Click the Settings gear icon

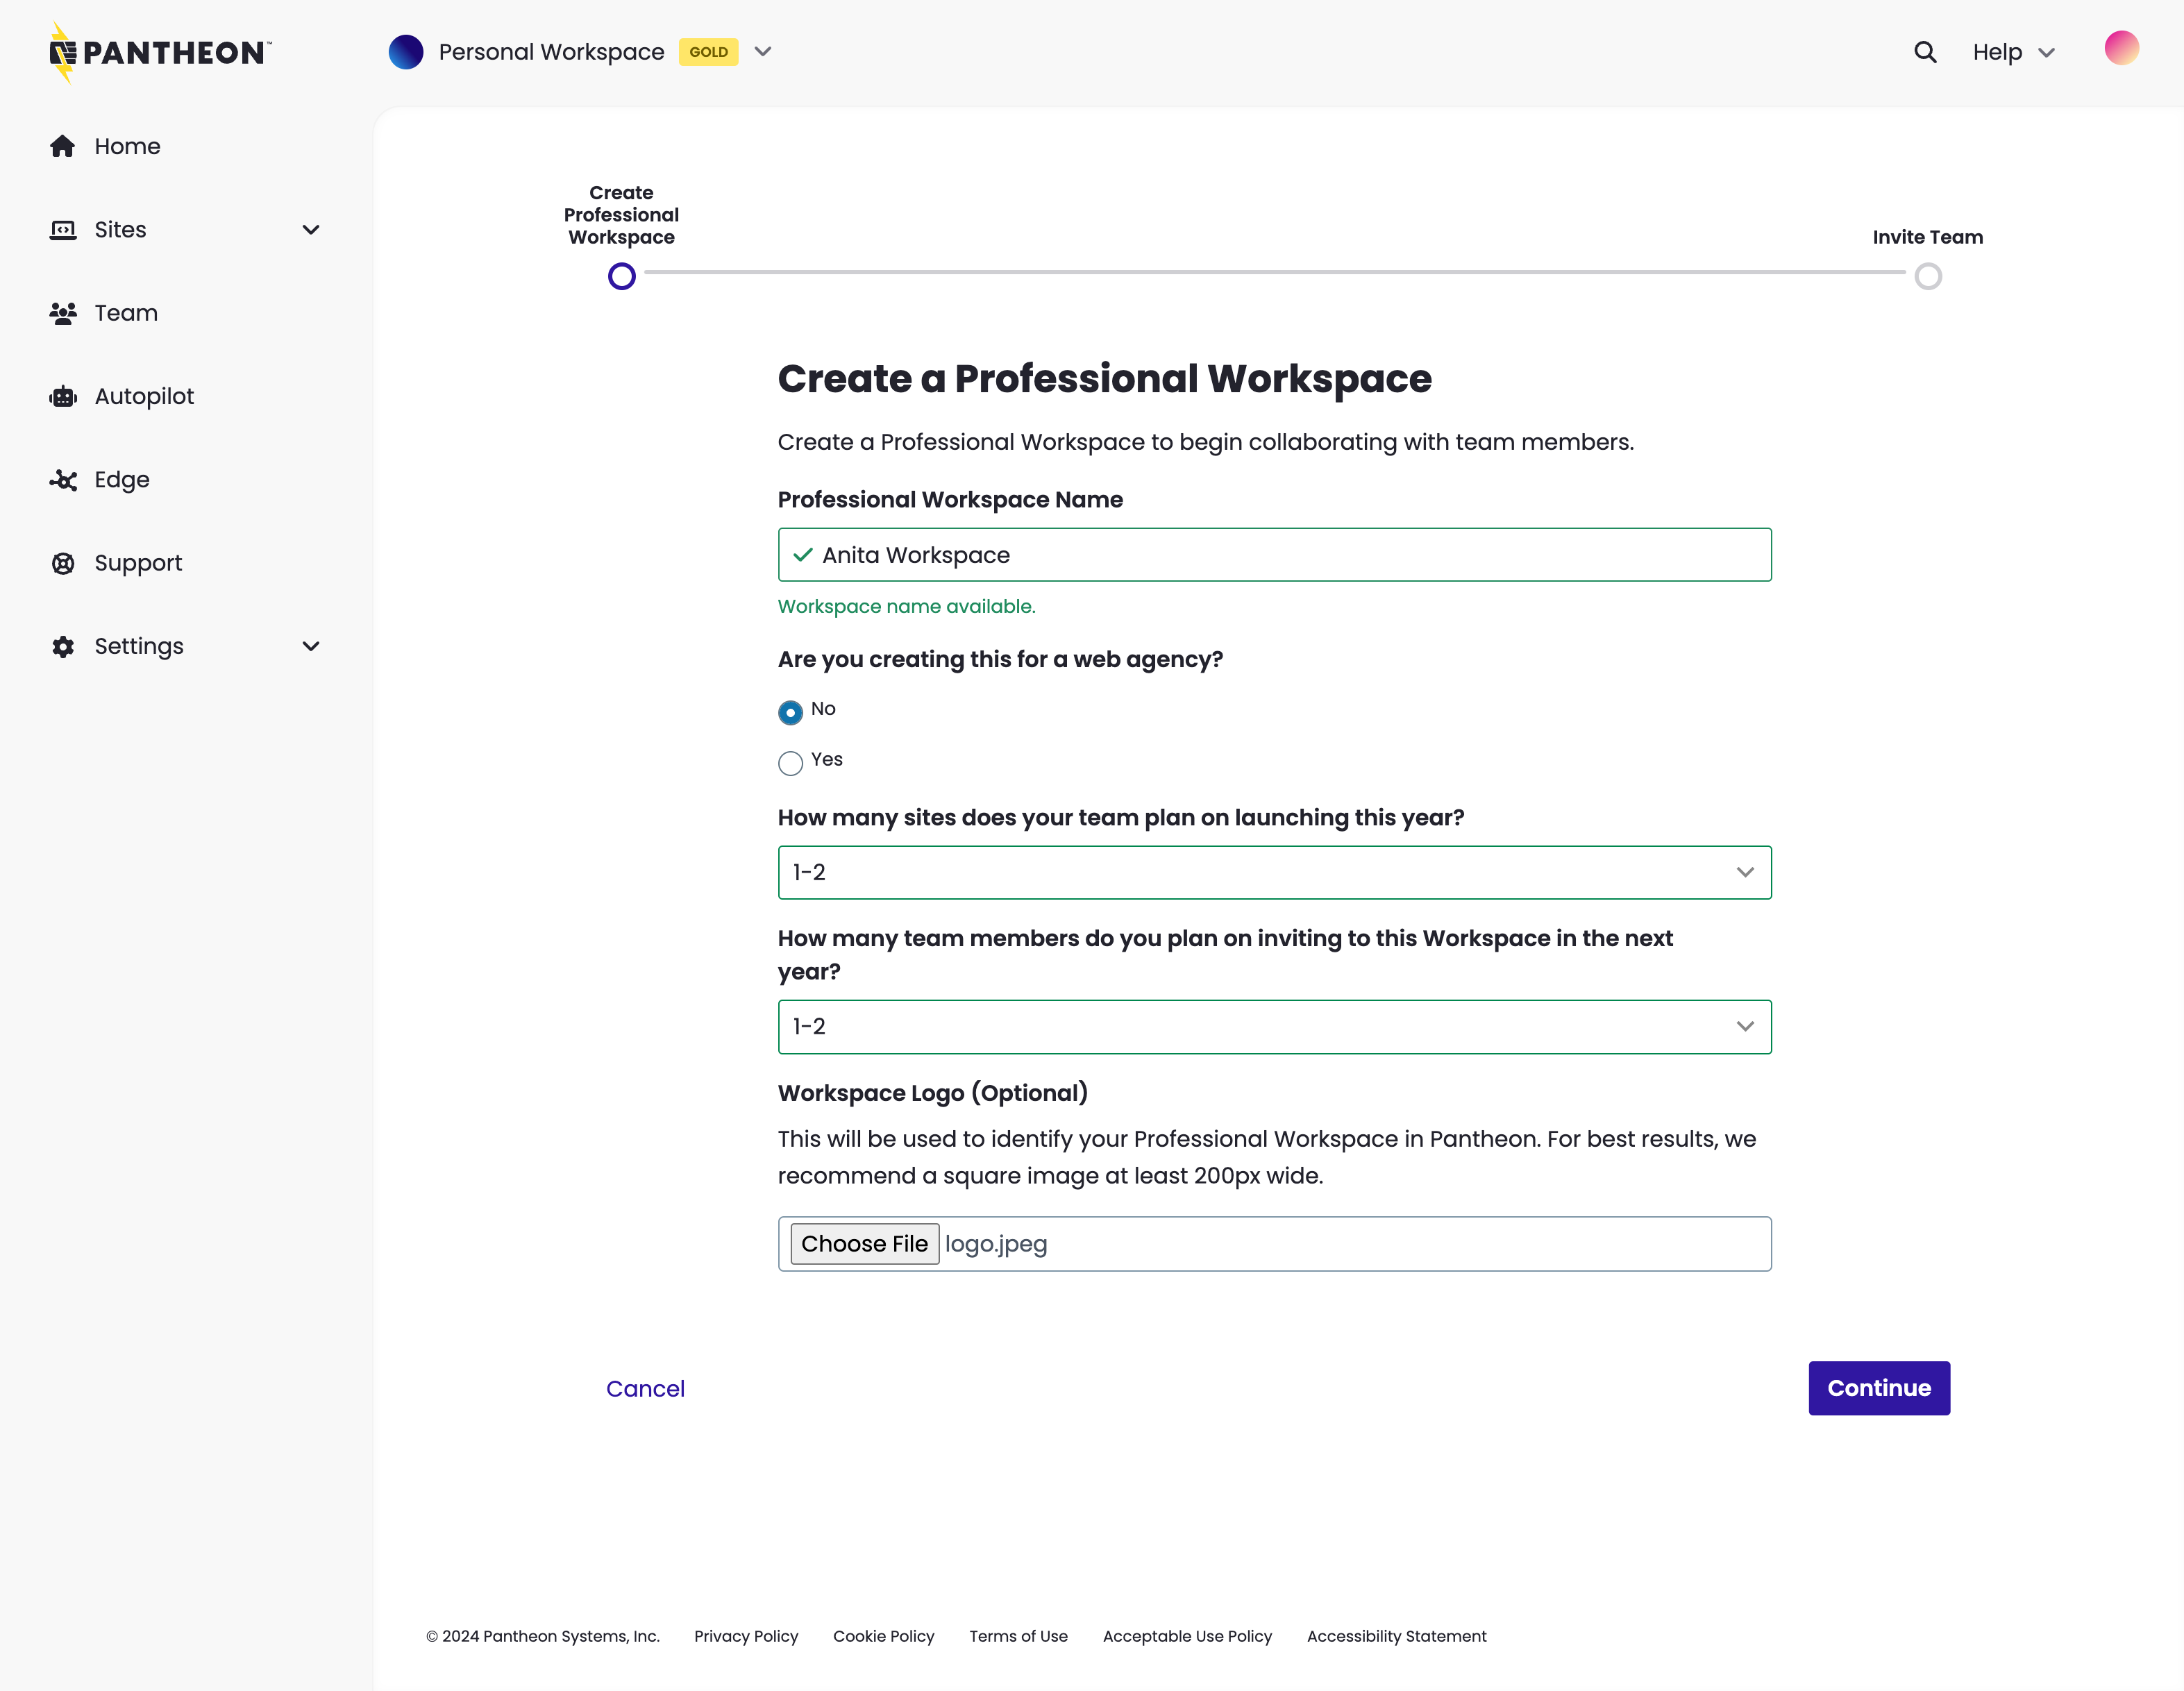(62, 646)
